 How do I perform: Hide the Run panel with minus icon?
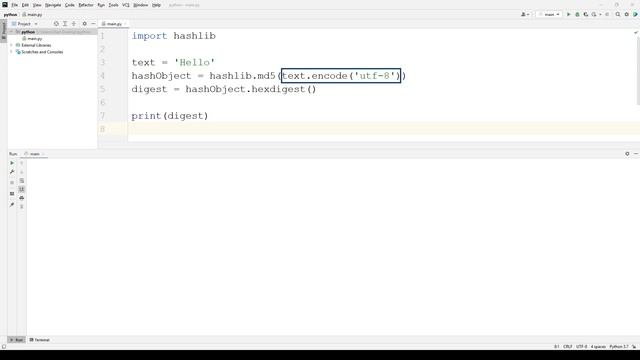(x=636, y=154)
